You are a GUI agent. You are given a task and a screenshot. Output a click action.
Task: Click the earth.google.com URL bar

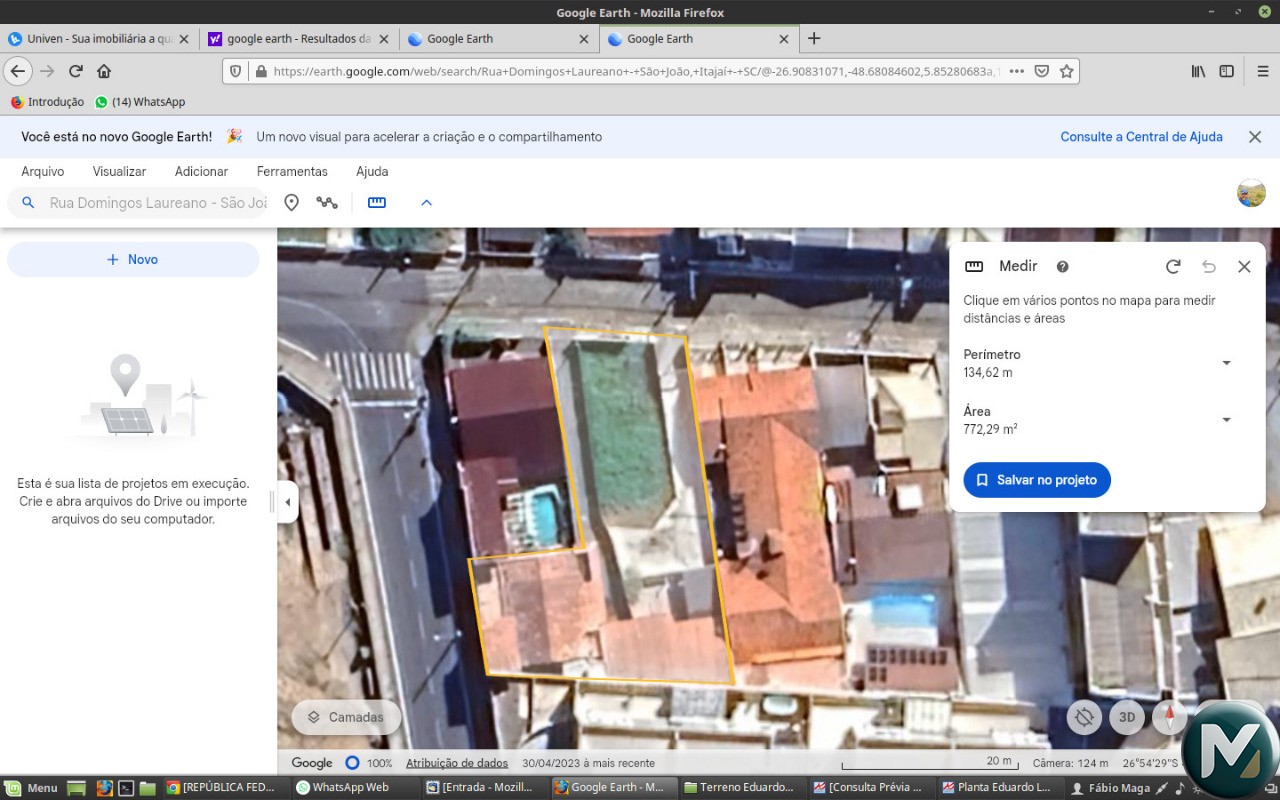[635, 71]
